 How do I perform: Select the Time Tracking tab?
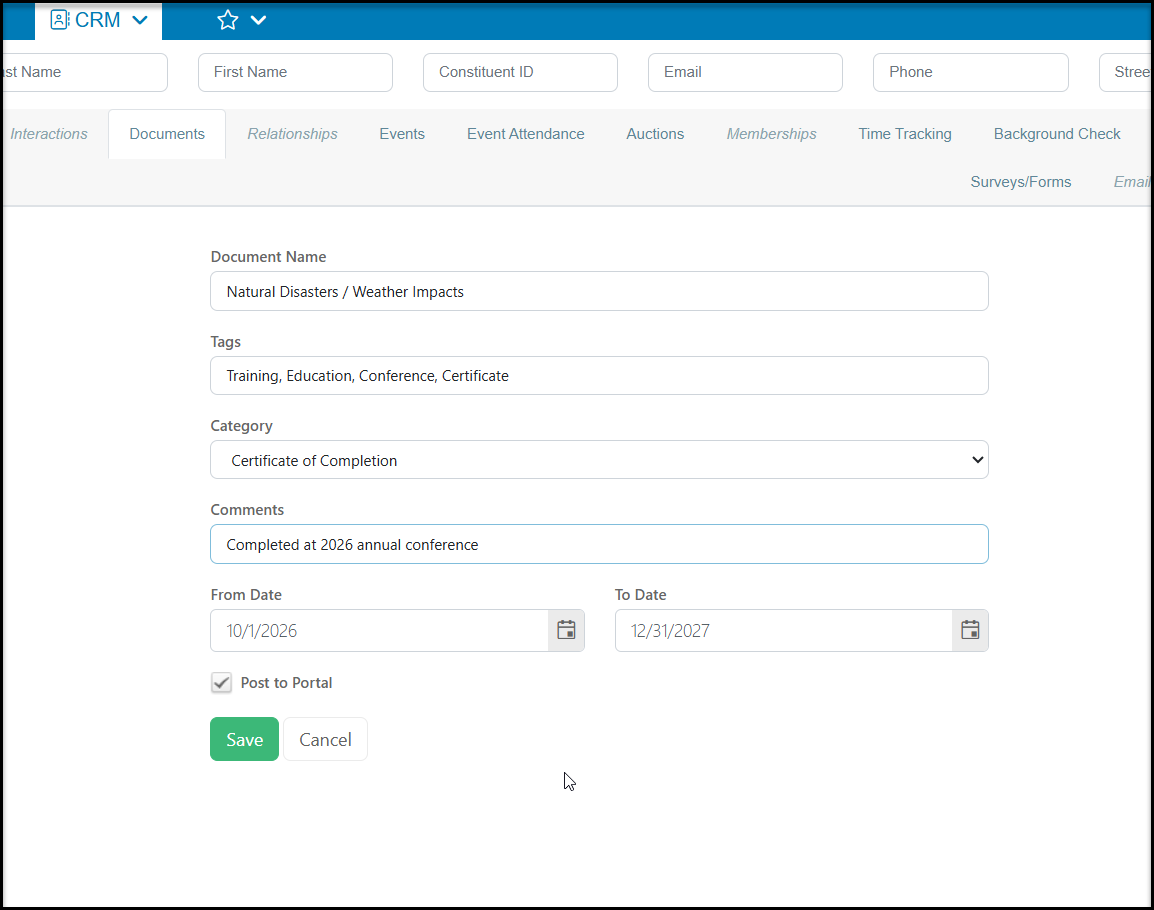905,134
